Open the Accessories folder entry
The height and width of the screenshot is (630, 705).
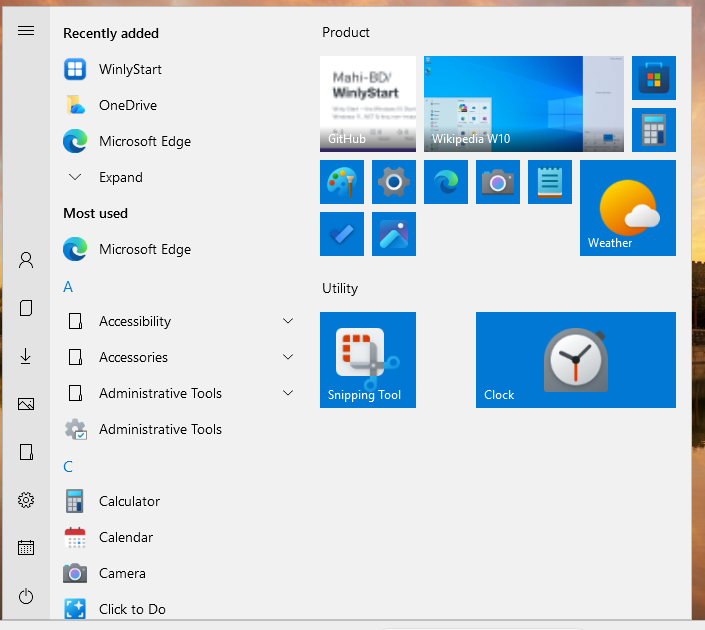180,357
